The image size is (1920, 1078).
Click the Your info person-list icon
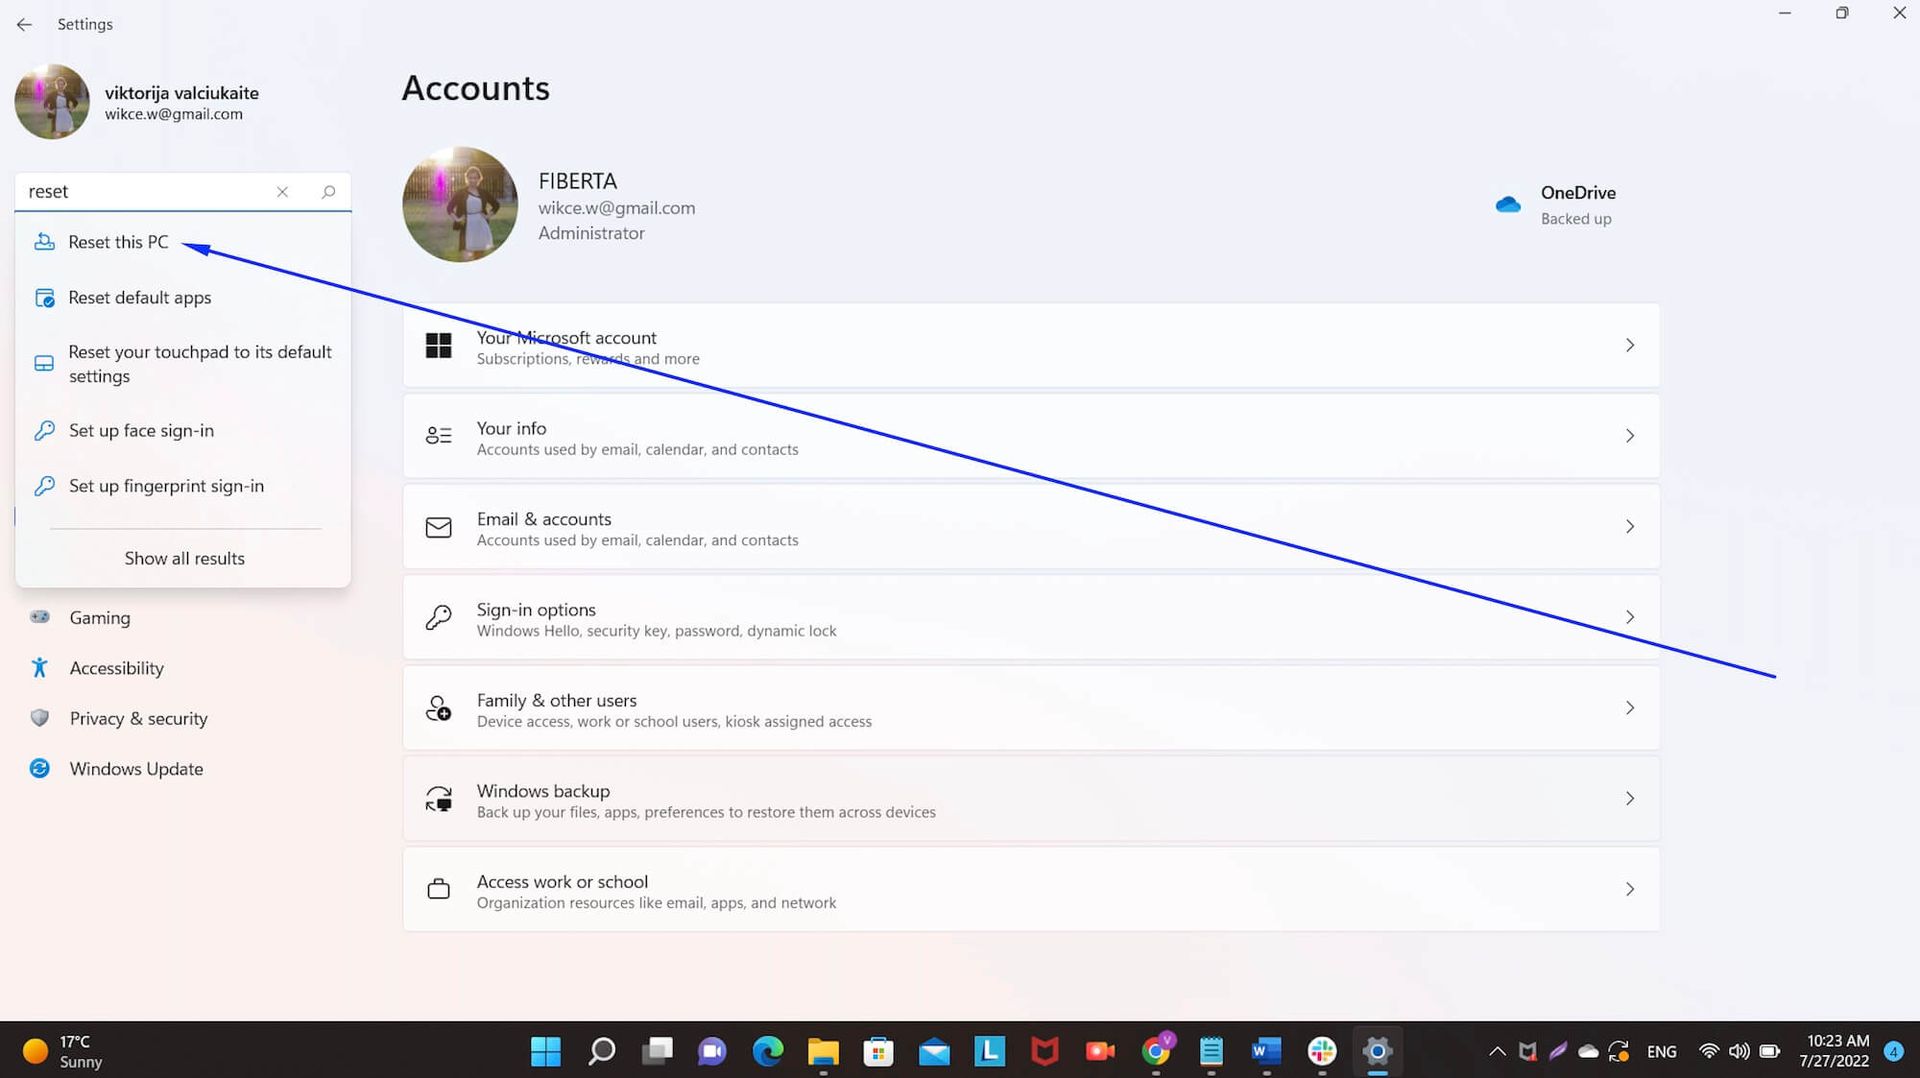pos(439,436)
